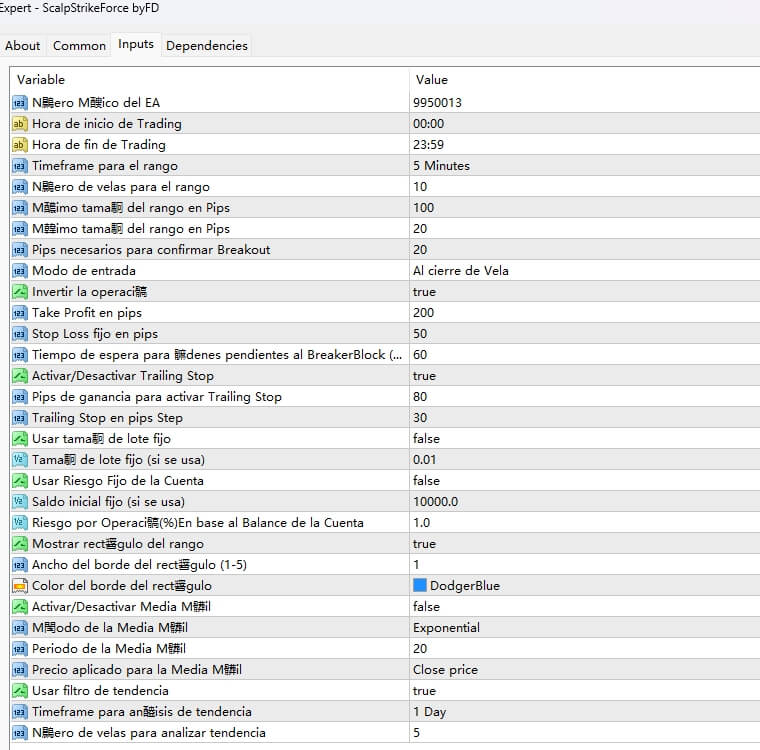Select the magic number value 9950013 field
This screenshot has height=750, width=760.
[437, 103]
